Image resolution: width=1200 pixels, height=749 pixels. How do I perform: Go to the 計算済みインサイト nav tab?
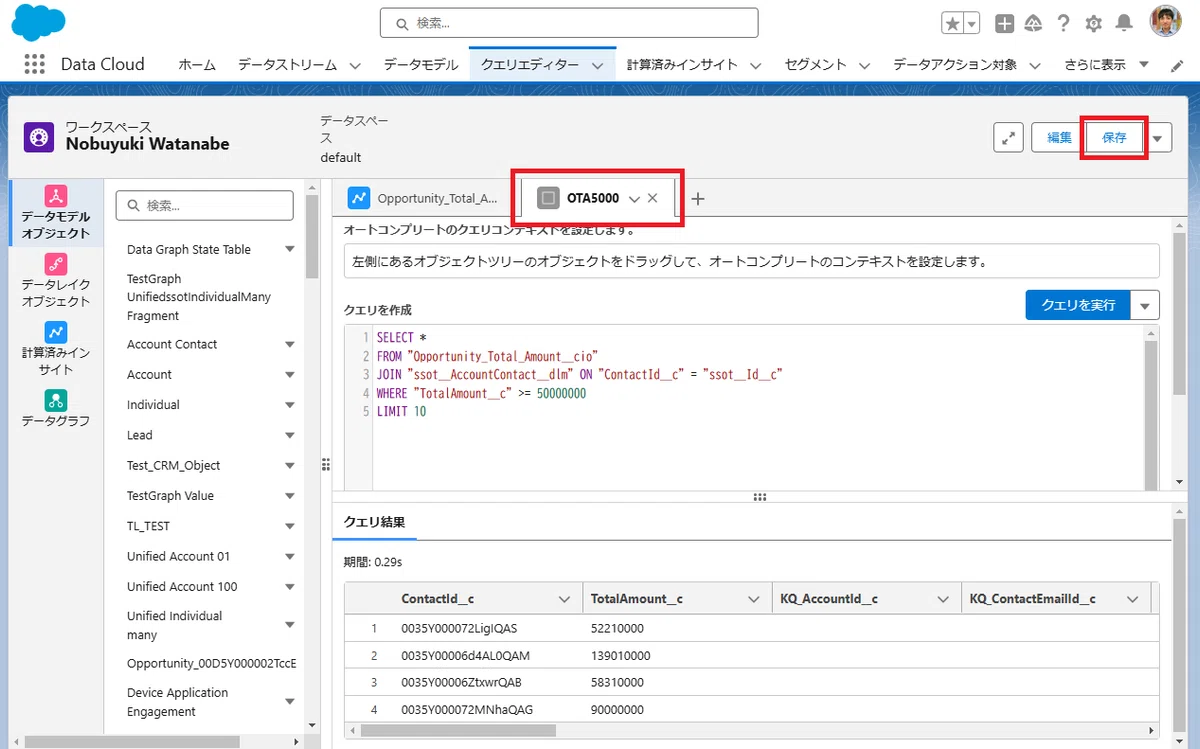click(x=682, y=64)
